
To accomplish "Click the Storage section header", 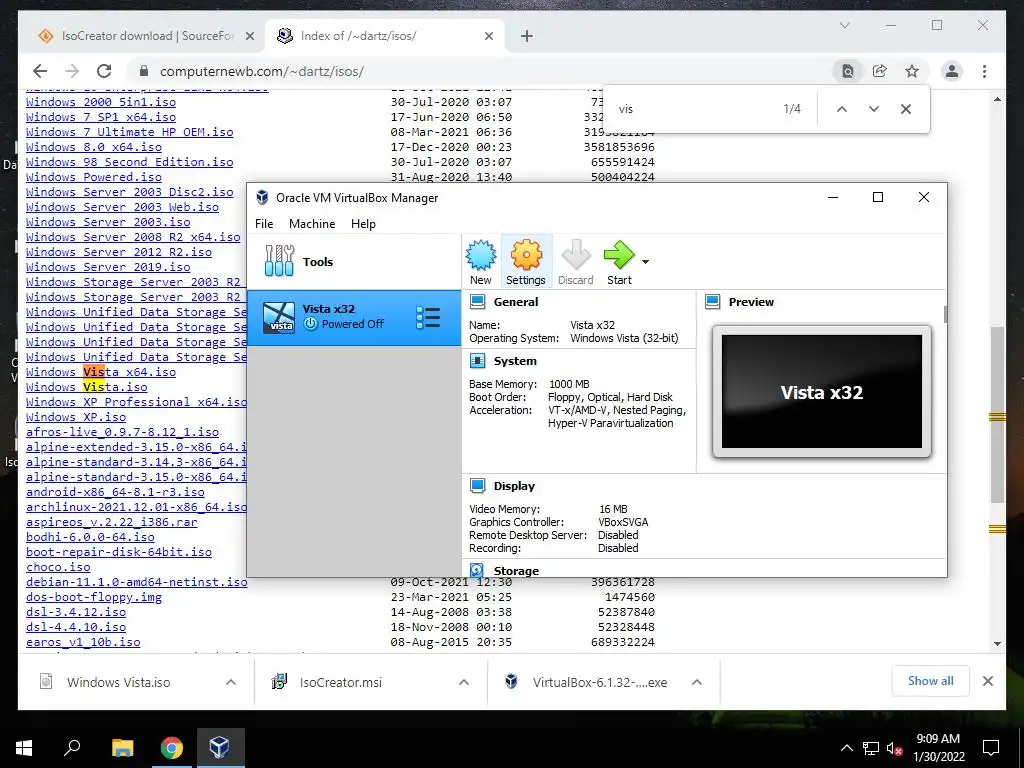I will click(x=516, y=571).
